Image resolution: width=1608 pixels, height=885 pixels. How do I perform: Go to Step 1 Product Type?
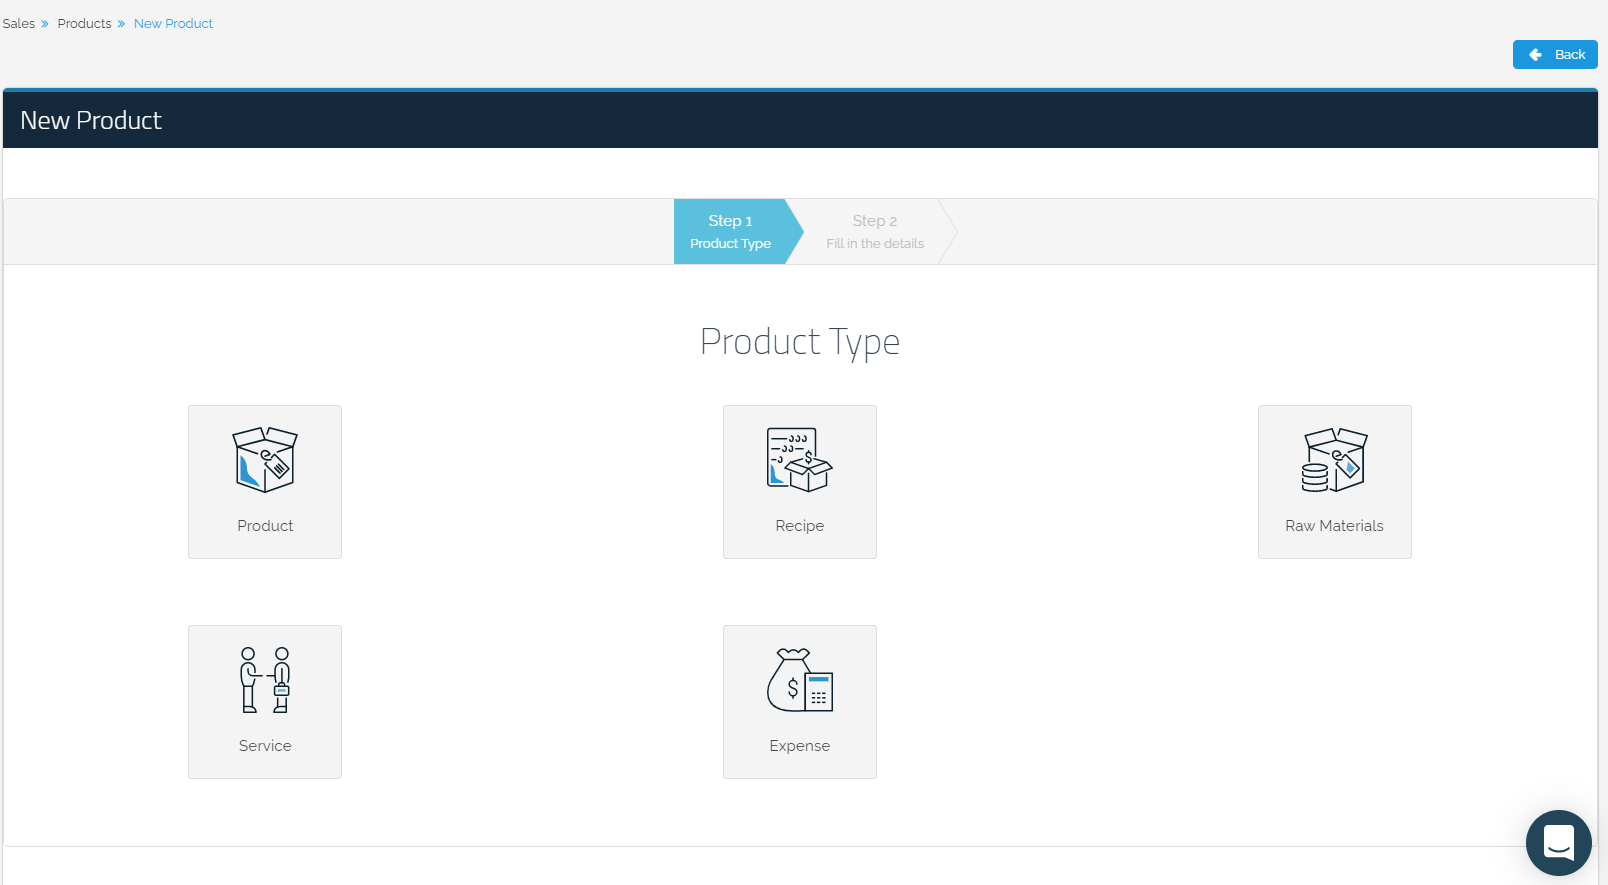coord(731,232)
